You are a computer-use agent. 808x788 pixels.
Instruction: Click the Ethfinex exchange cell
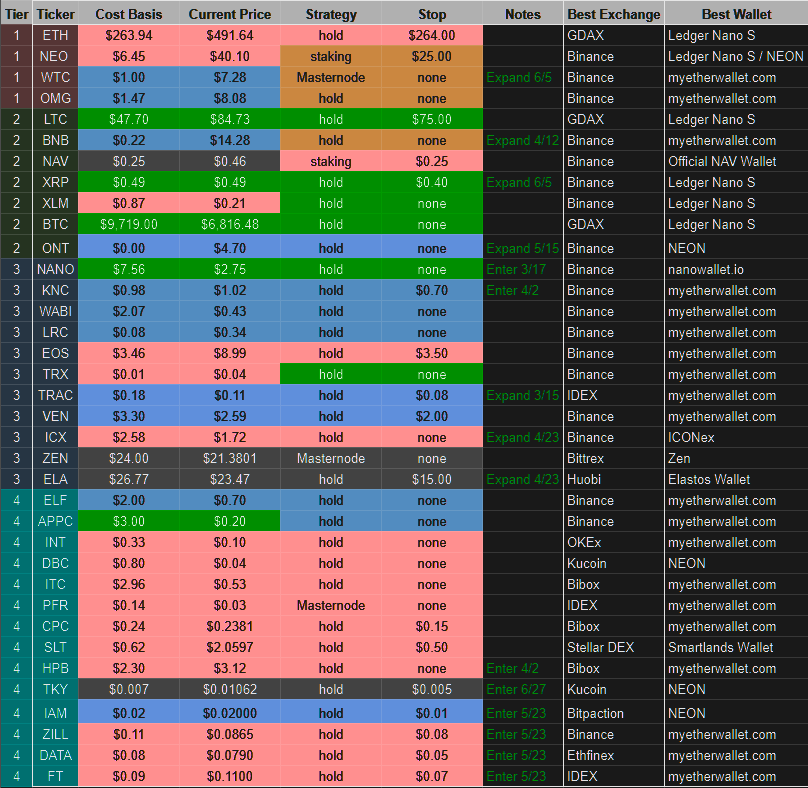(614, 756)
